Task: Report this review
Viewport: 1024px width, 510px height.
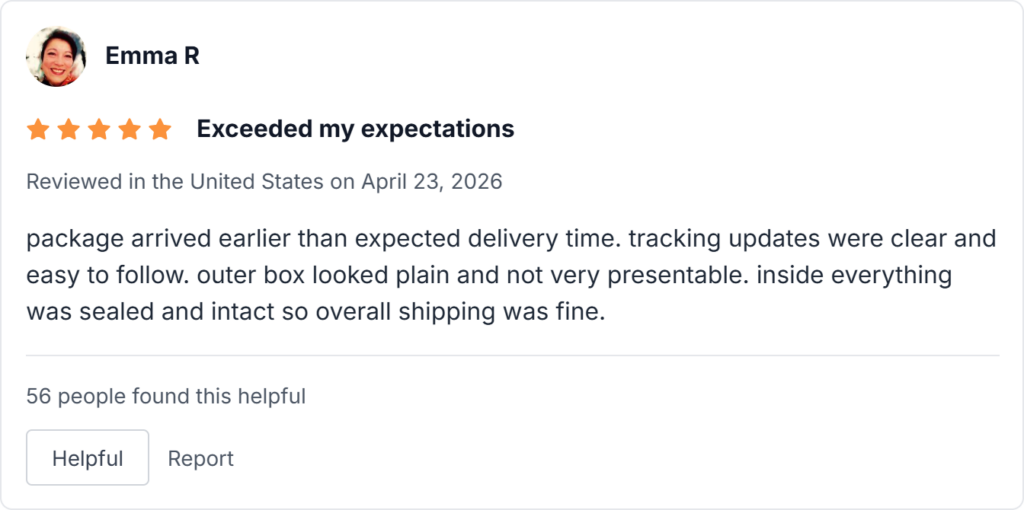Action: (x=200, y=458)
